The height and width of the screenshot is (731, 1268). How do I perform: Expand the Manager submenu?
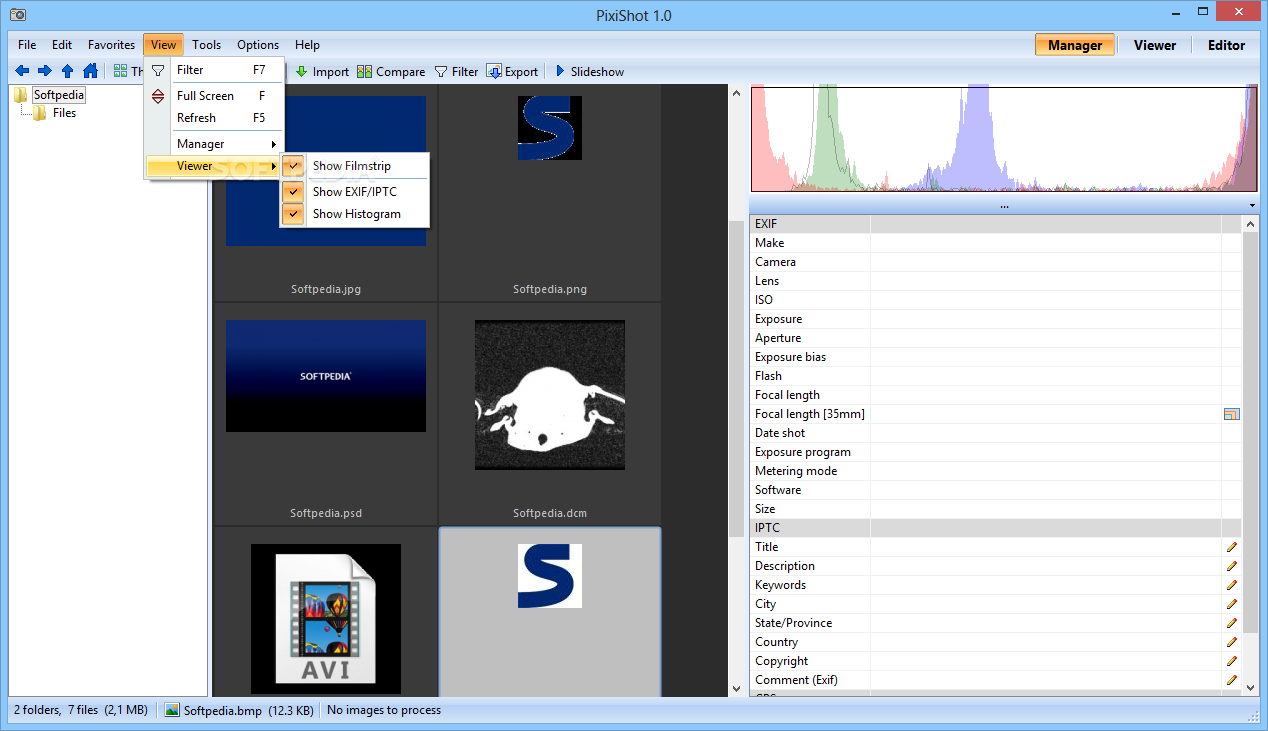pos(215,144)
